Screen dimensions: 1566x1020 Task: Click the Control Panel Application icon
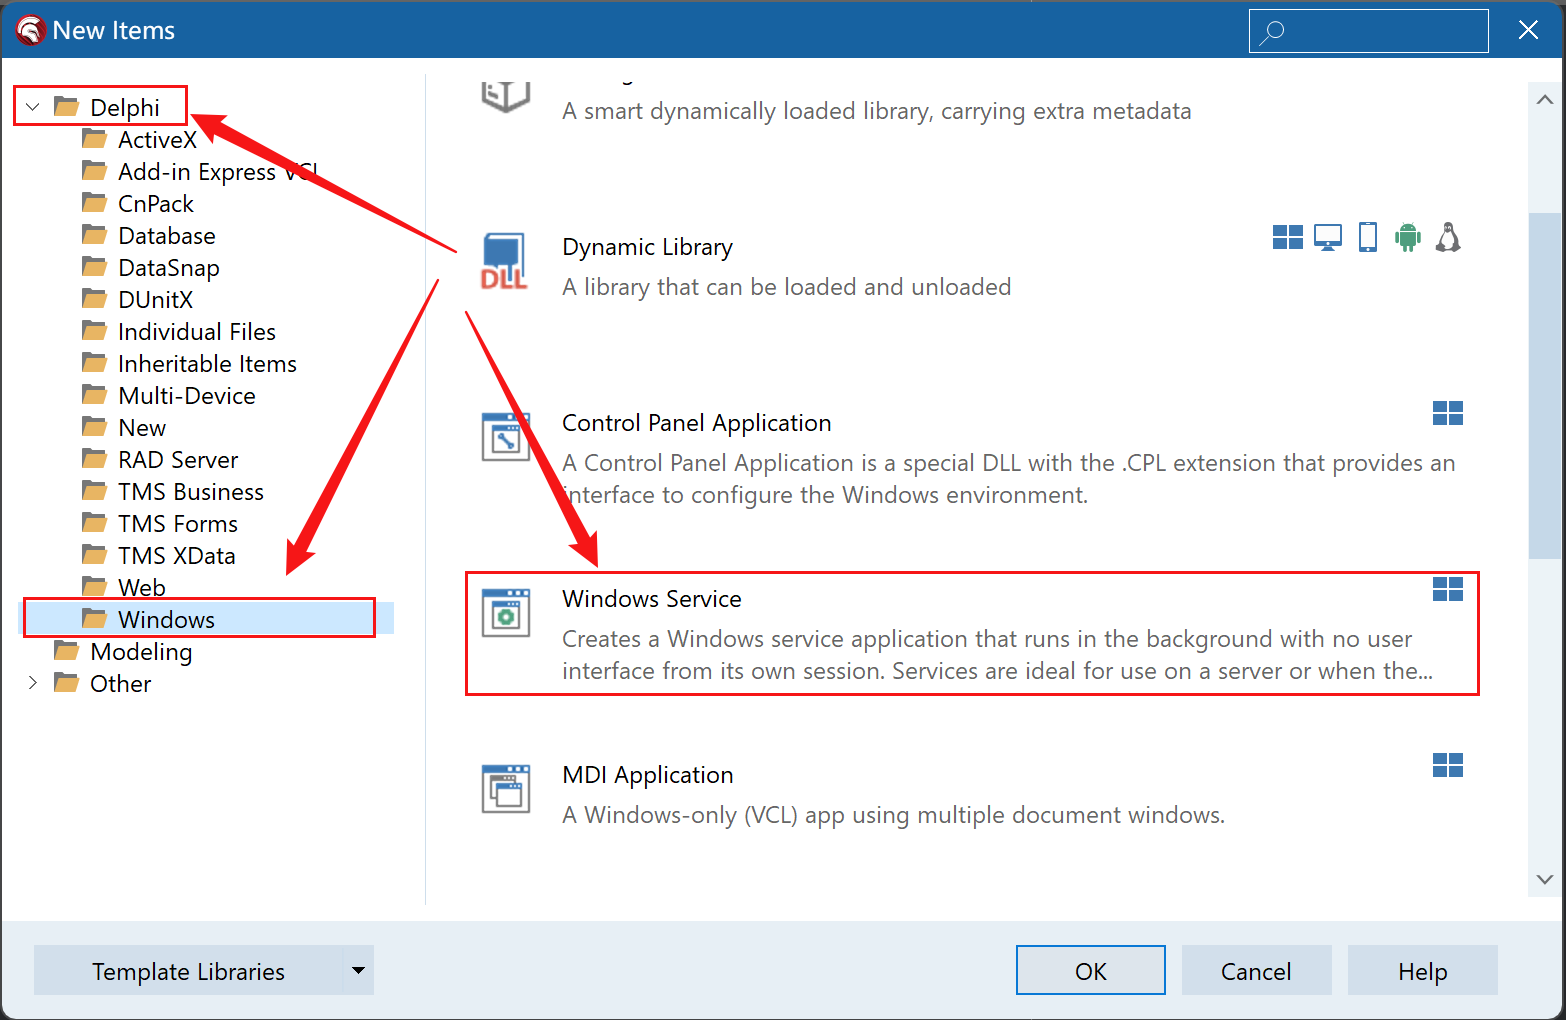coord(506,437)
